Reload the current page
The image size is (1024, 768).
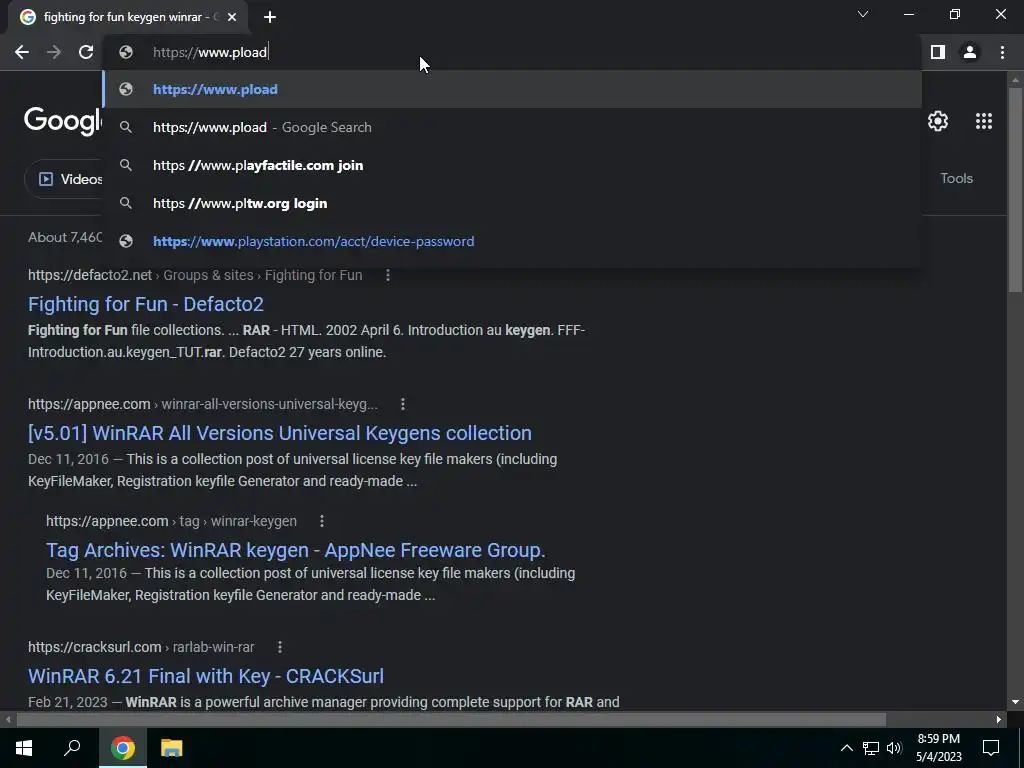[x=86, y=52]
